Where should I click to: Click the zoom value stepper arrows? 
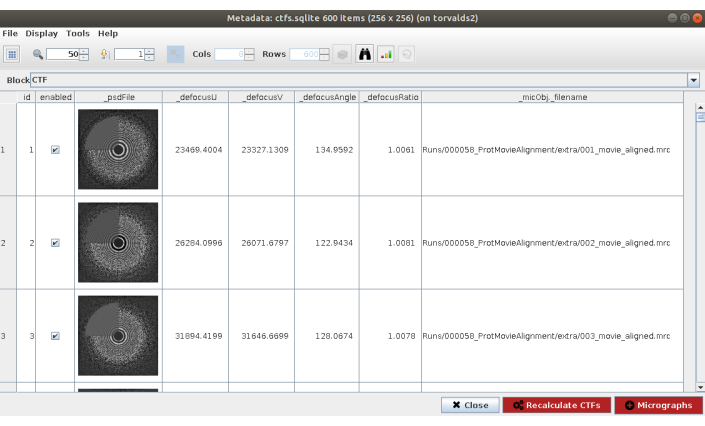coord(84,54)
